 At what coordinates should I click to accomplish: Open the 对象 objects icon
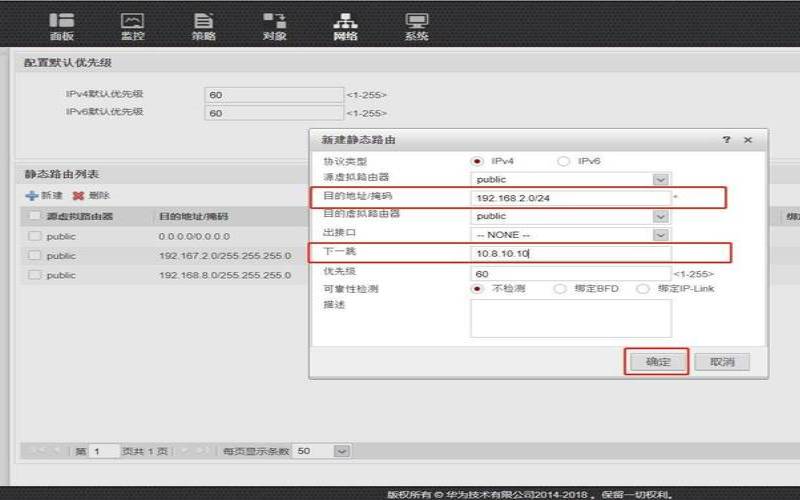click(x=274, y=21)
